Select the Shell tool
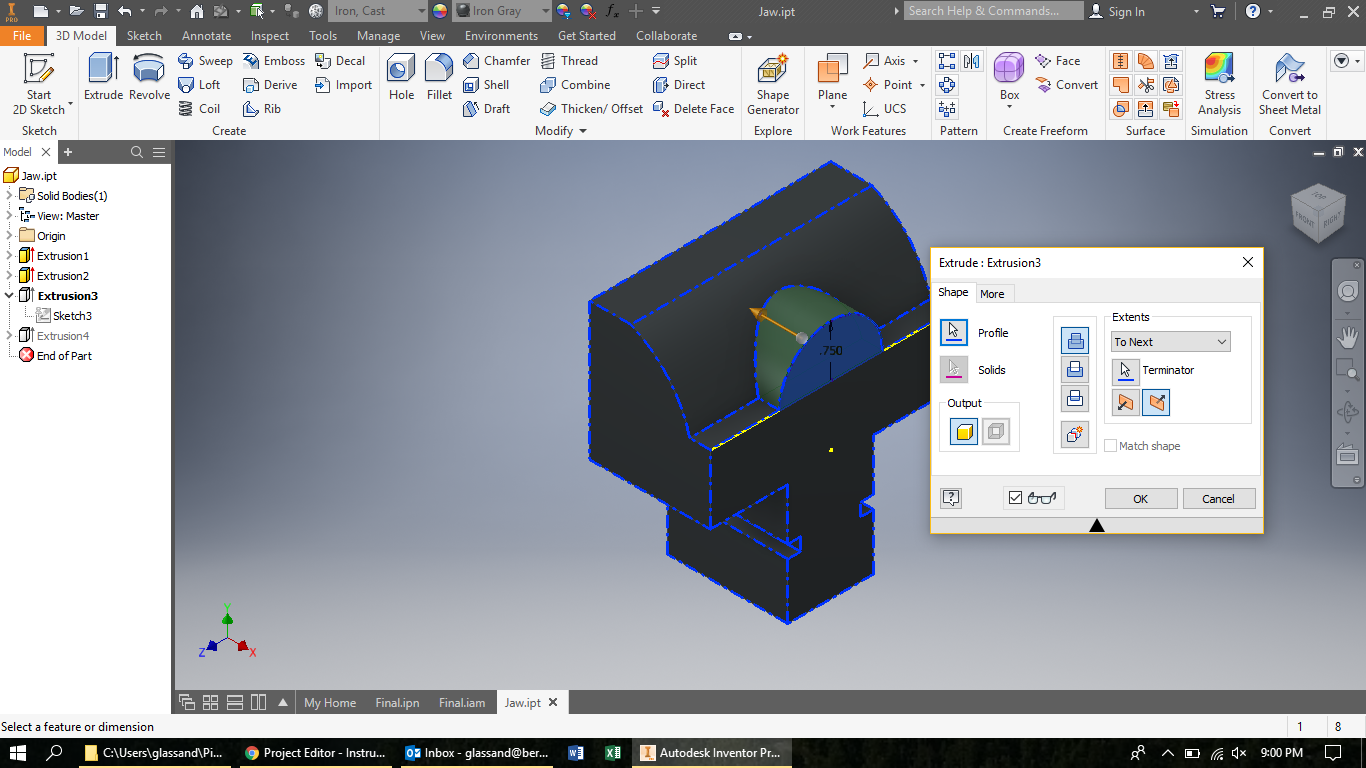Image resolution: width=1366 pixels, height=768 pixels. click(x=486, y=85)
